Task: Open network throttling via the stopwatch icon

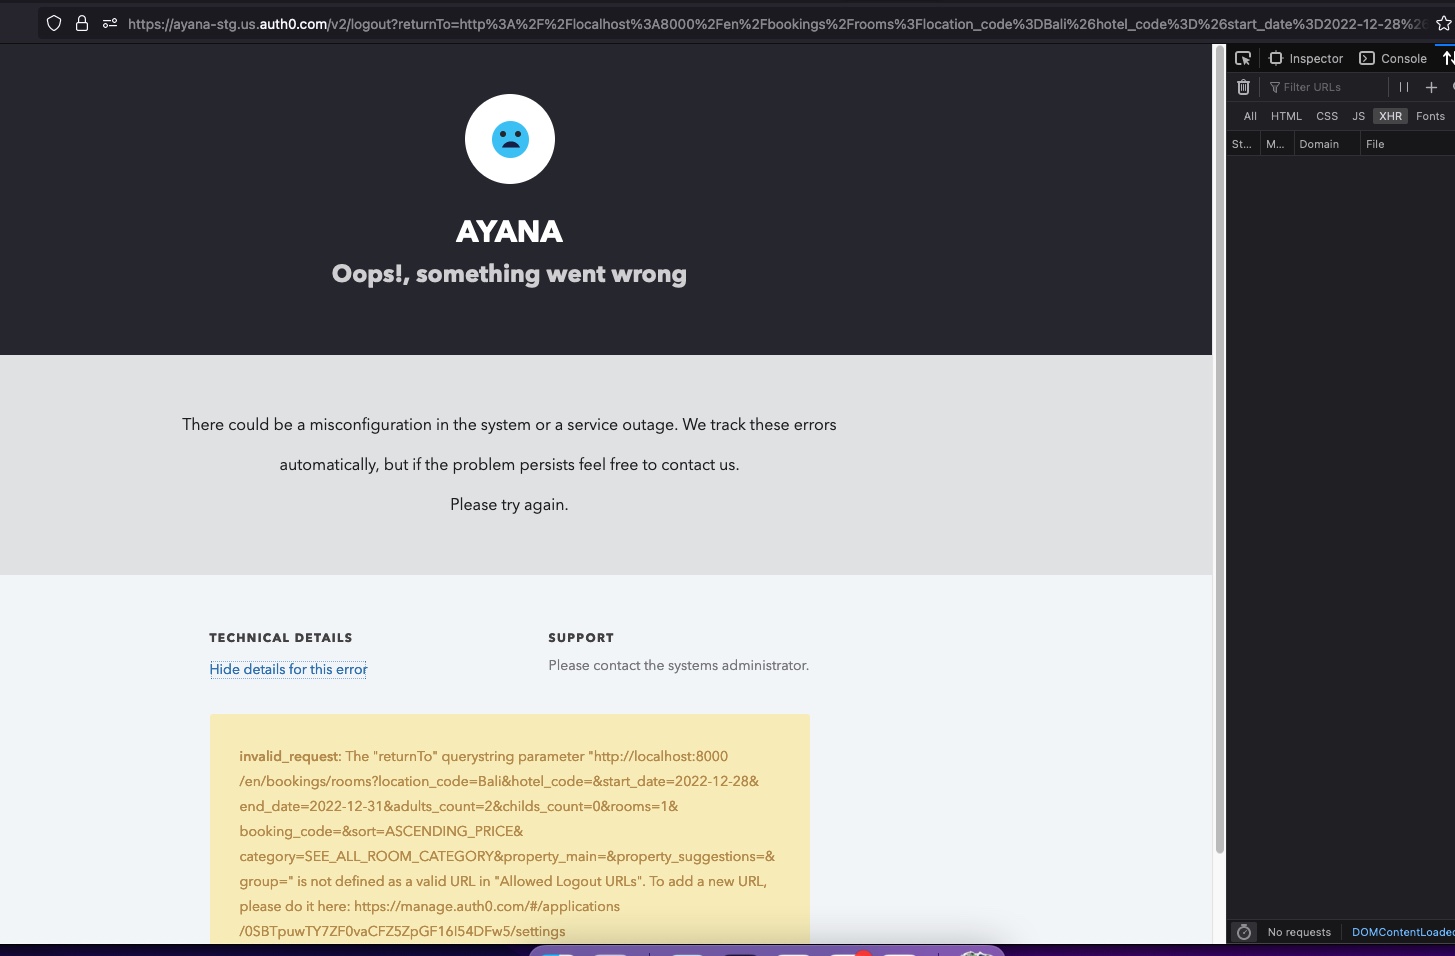Action: pos(1243,932)
